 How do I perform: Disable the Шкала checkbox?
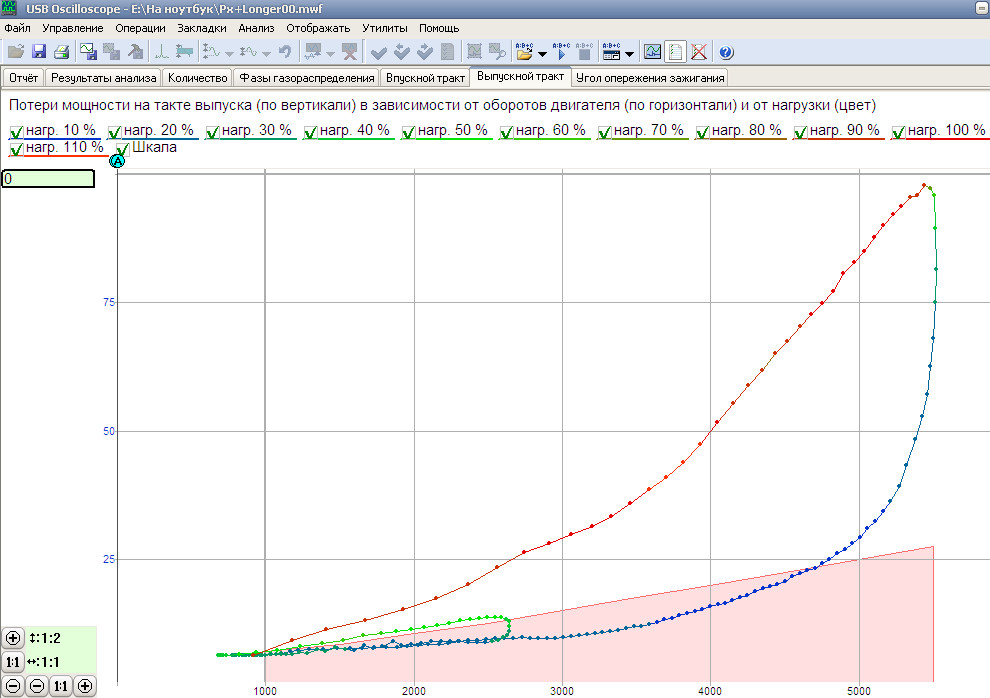(x=122, y=149)
